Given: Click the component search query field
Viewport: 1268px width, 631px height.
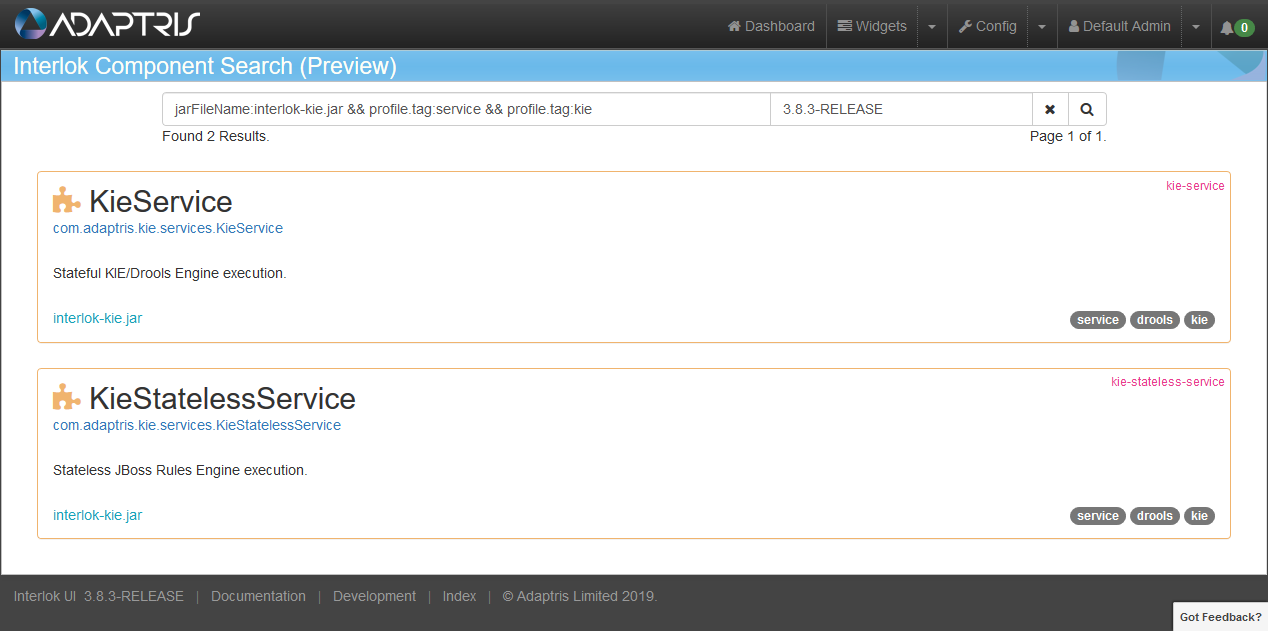Looking at the screenshot, I should pyautogui.click(x=466, y=109).
